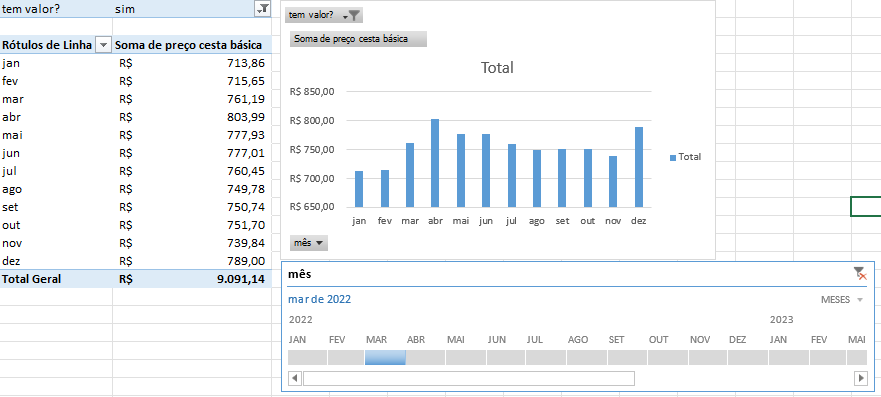Click the Total legend entry

pyautogui.click(x=685, y=157)
